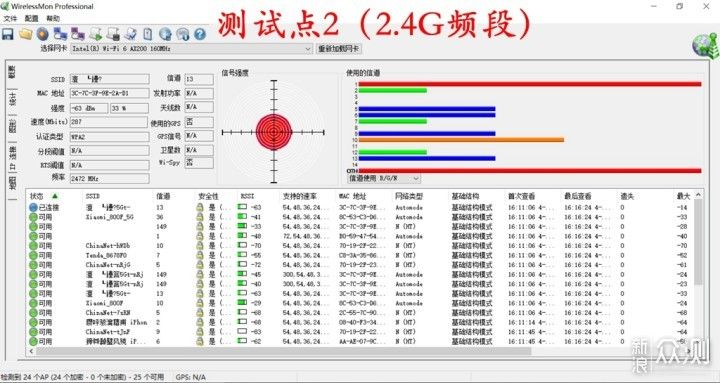Click the save floppy disk icon
Image resolution: width=720 pixels, height=383 pixels.
tap(8, 34)
